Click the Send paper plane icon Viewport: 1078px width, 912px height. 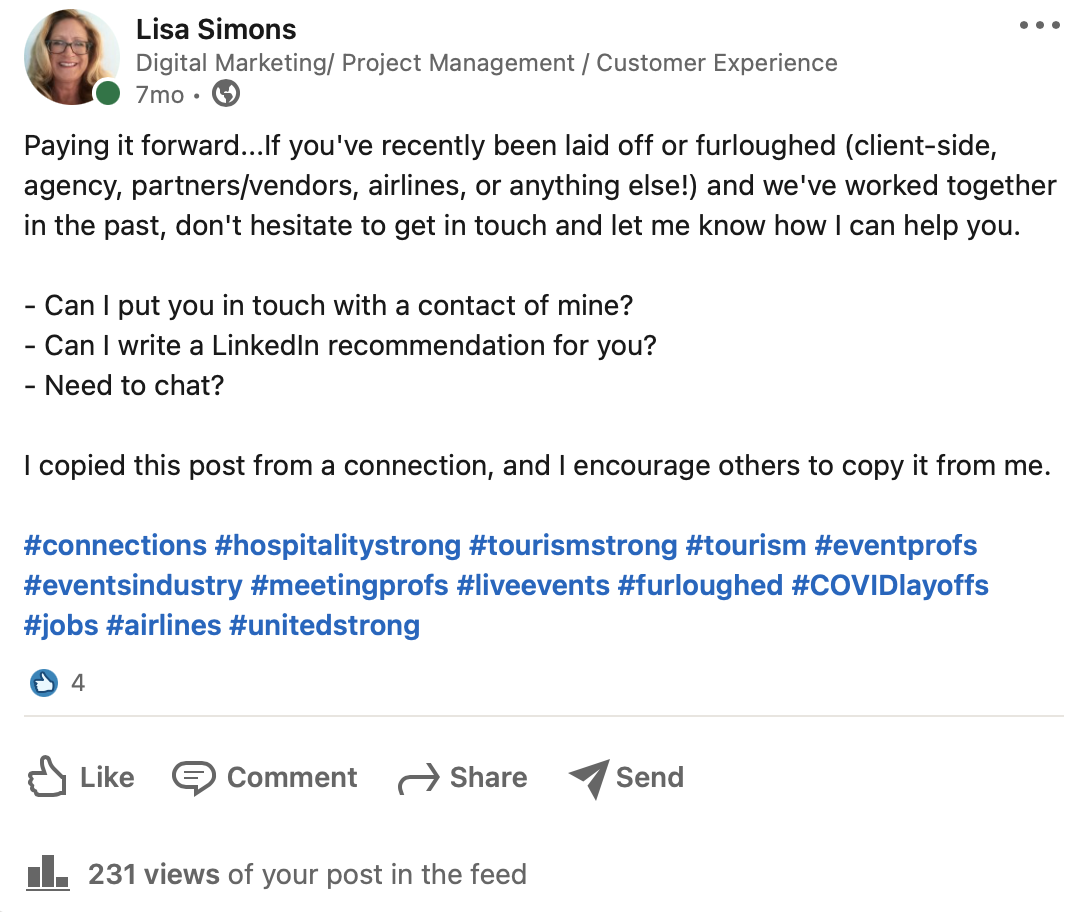point(589,778)
